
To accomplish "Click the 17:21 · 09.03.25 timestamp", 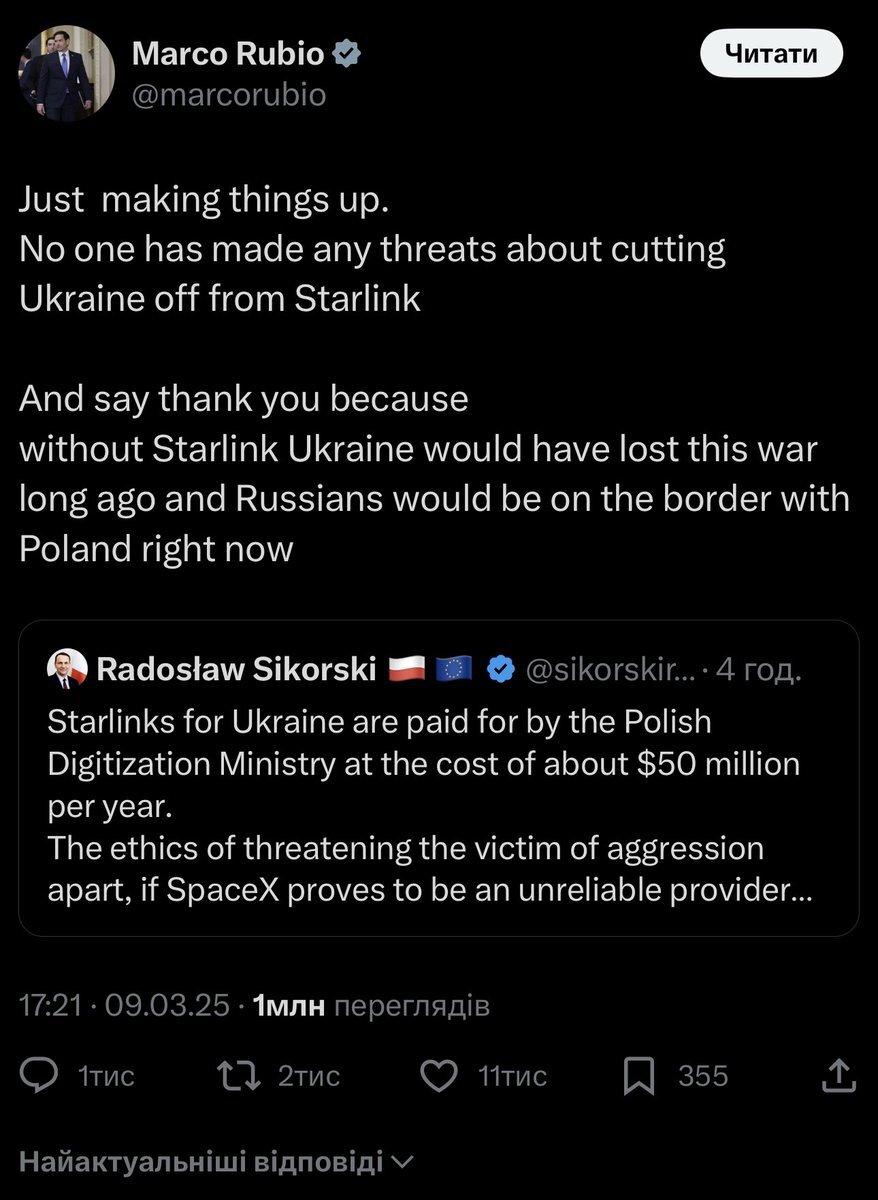I will tap(125, 1005).
